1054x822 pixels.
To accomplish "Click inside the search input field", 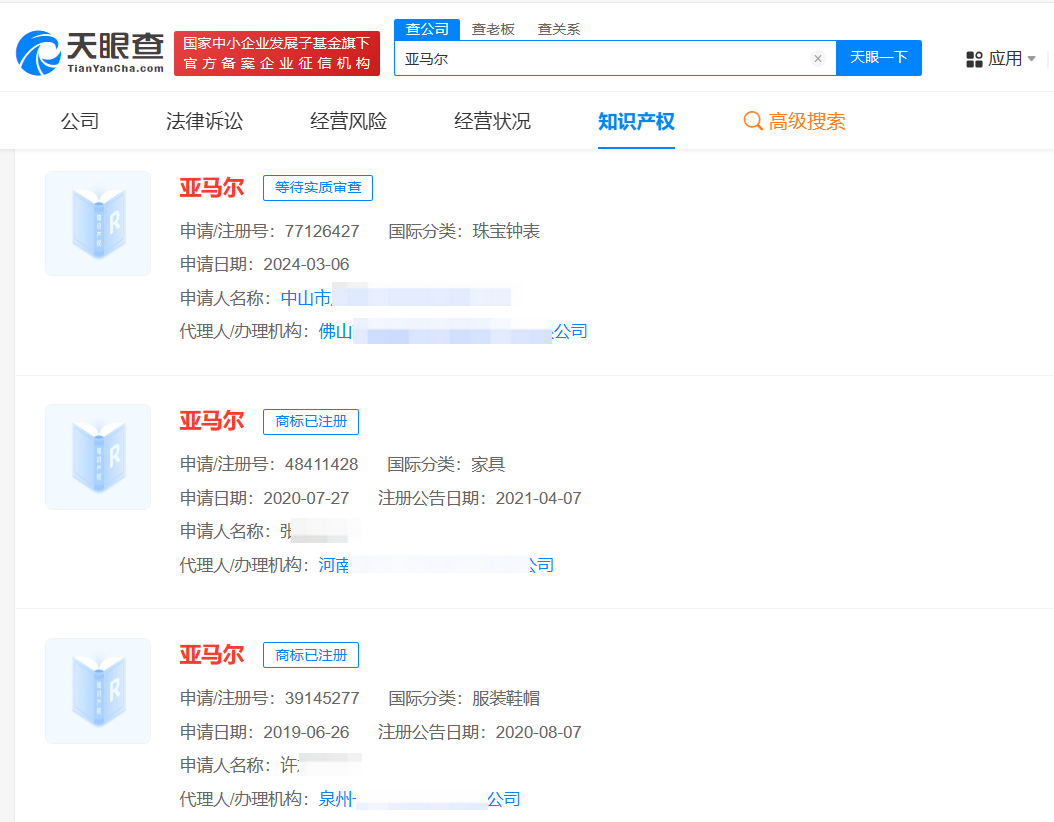I will pyautogui.click(x=600, y=58).
